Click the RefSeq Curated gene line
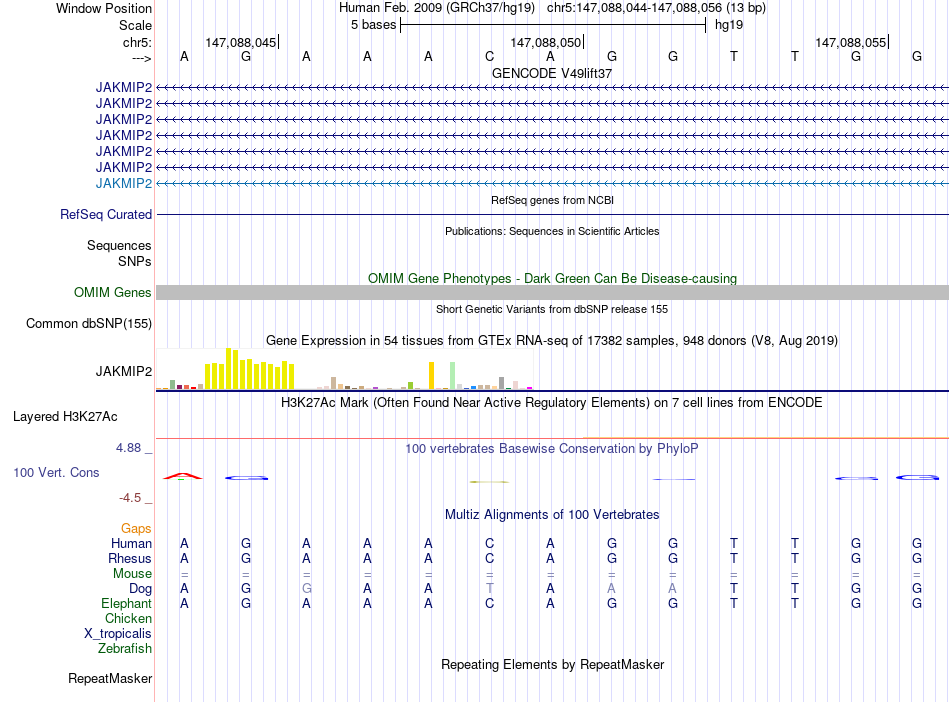The image size is (950, 702). tap(553, 214)
